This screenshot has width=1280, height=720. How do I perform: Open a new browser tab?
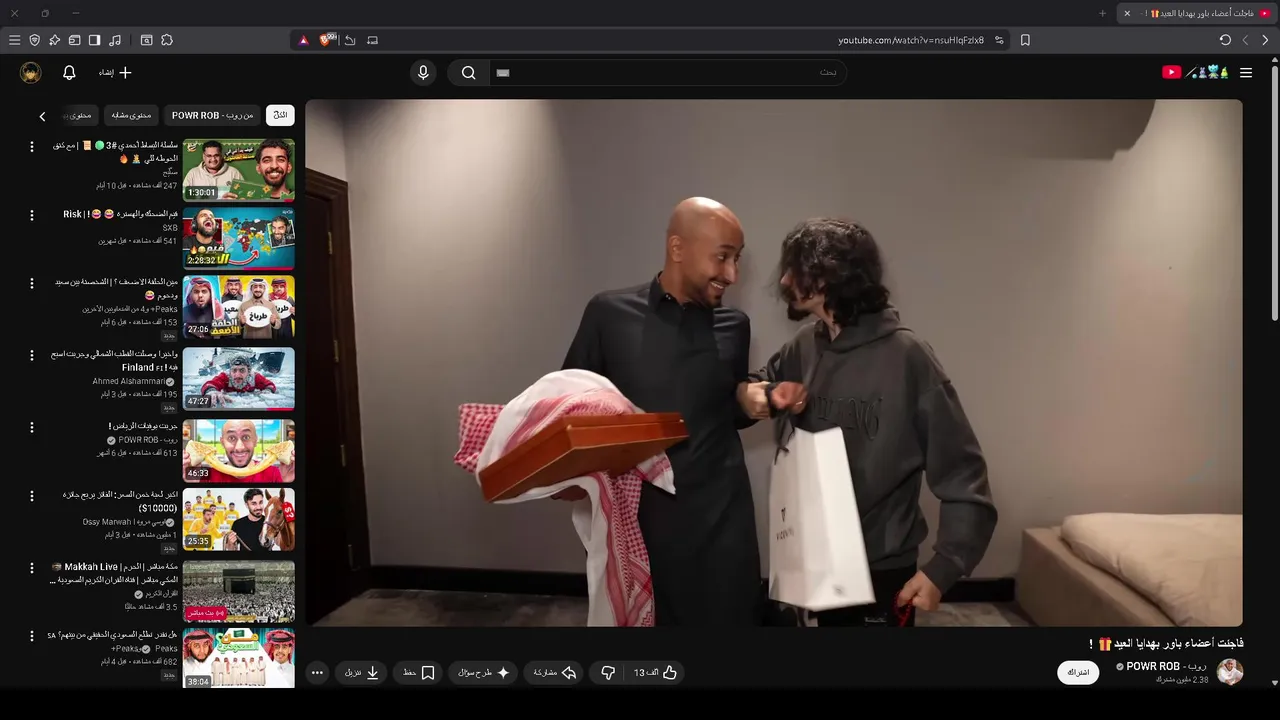1103,13
